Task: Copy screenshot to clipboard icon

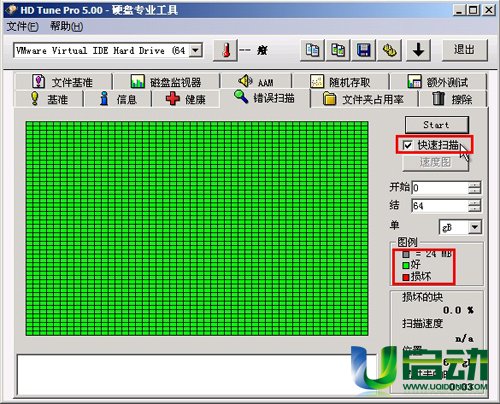Action: pos(338,50)
